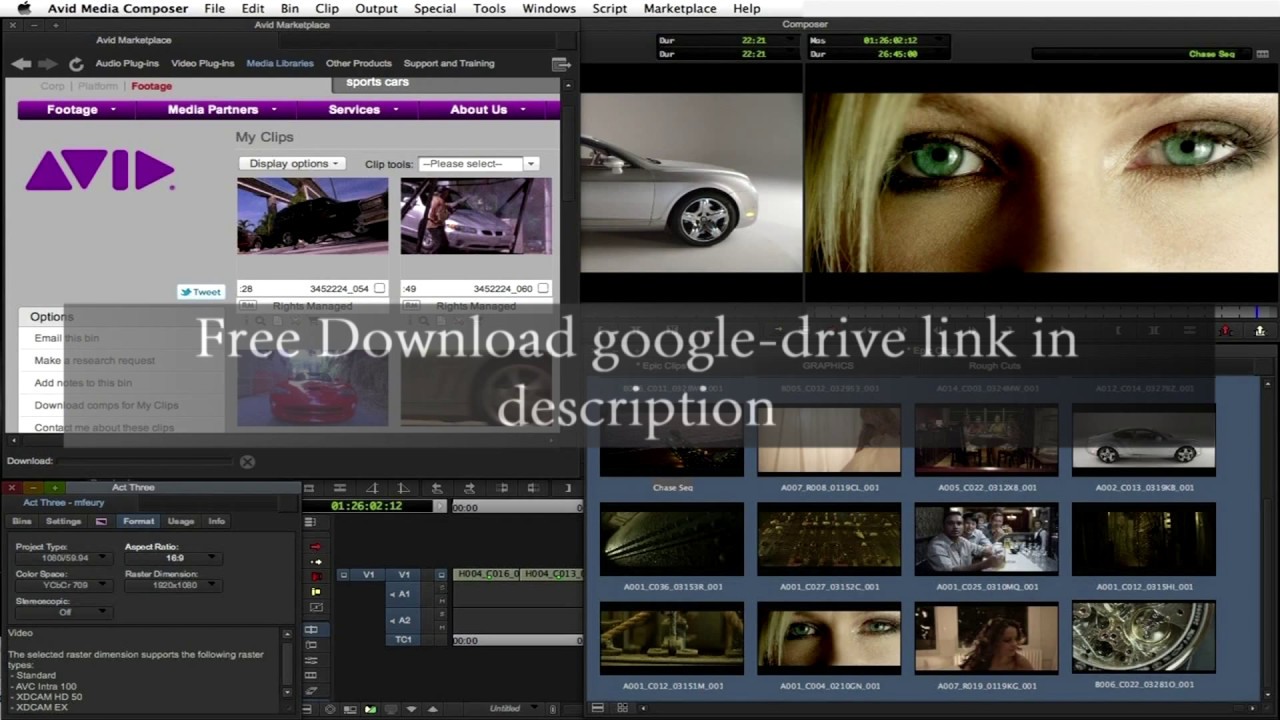Open the Marketplace menu in the menu bar
Viewport: 1280px width, 720px height.
pos(680,9)
